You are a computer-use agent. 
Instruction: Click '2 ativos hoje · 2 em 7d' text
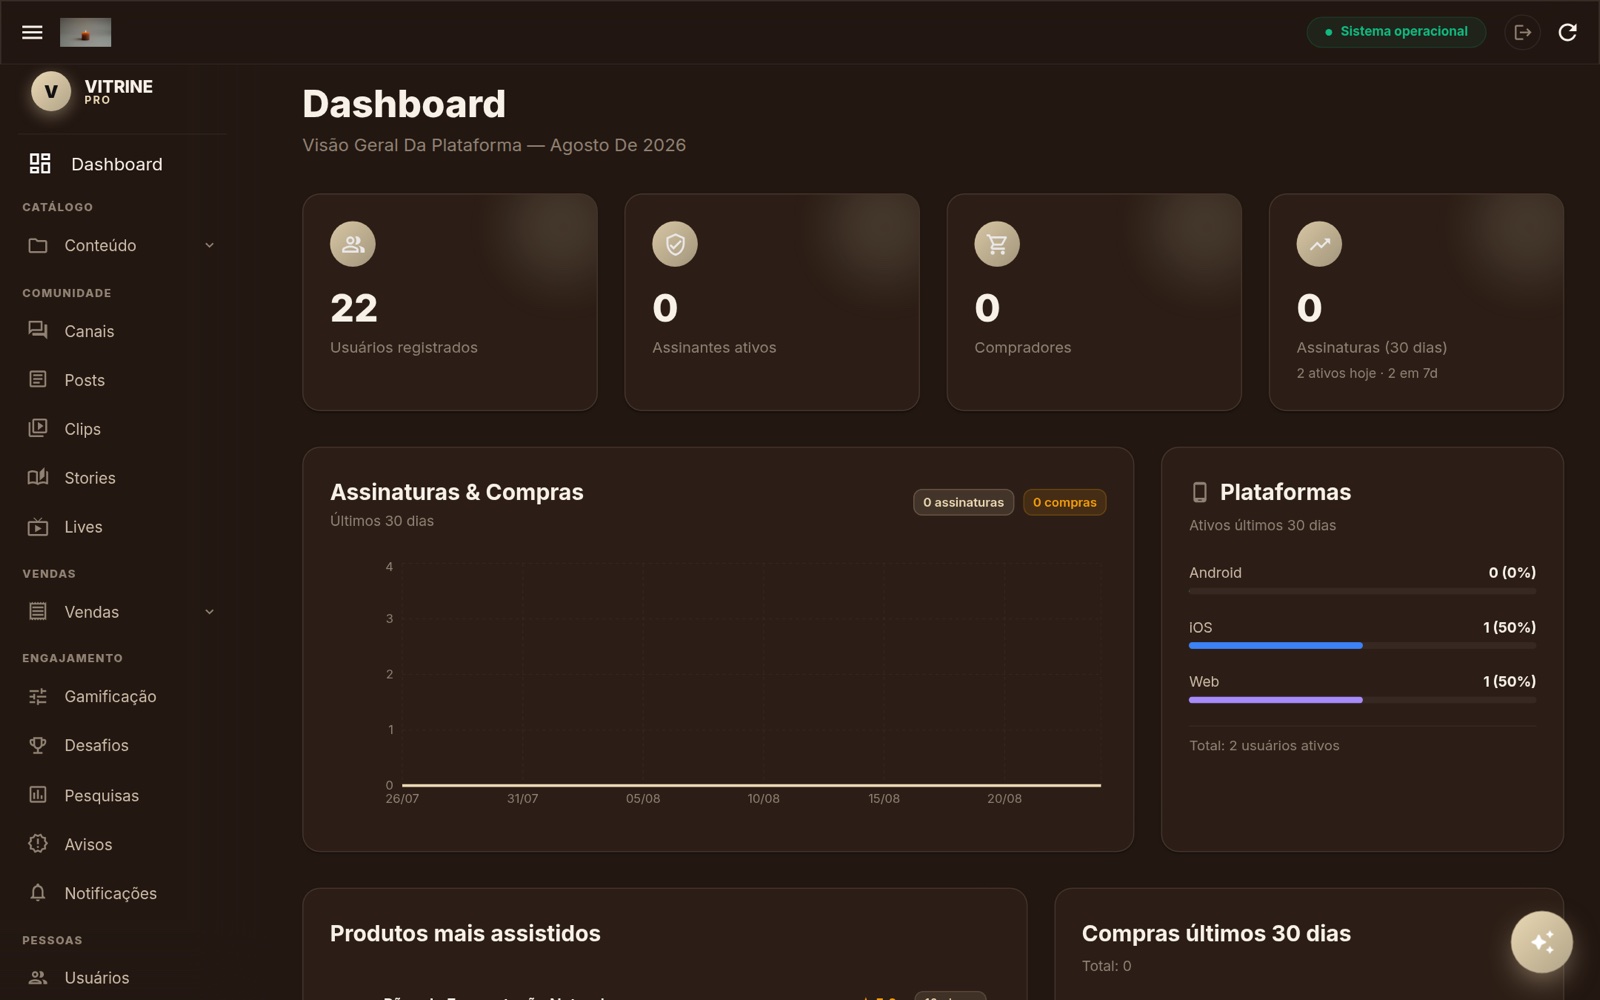point(1366,373)
